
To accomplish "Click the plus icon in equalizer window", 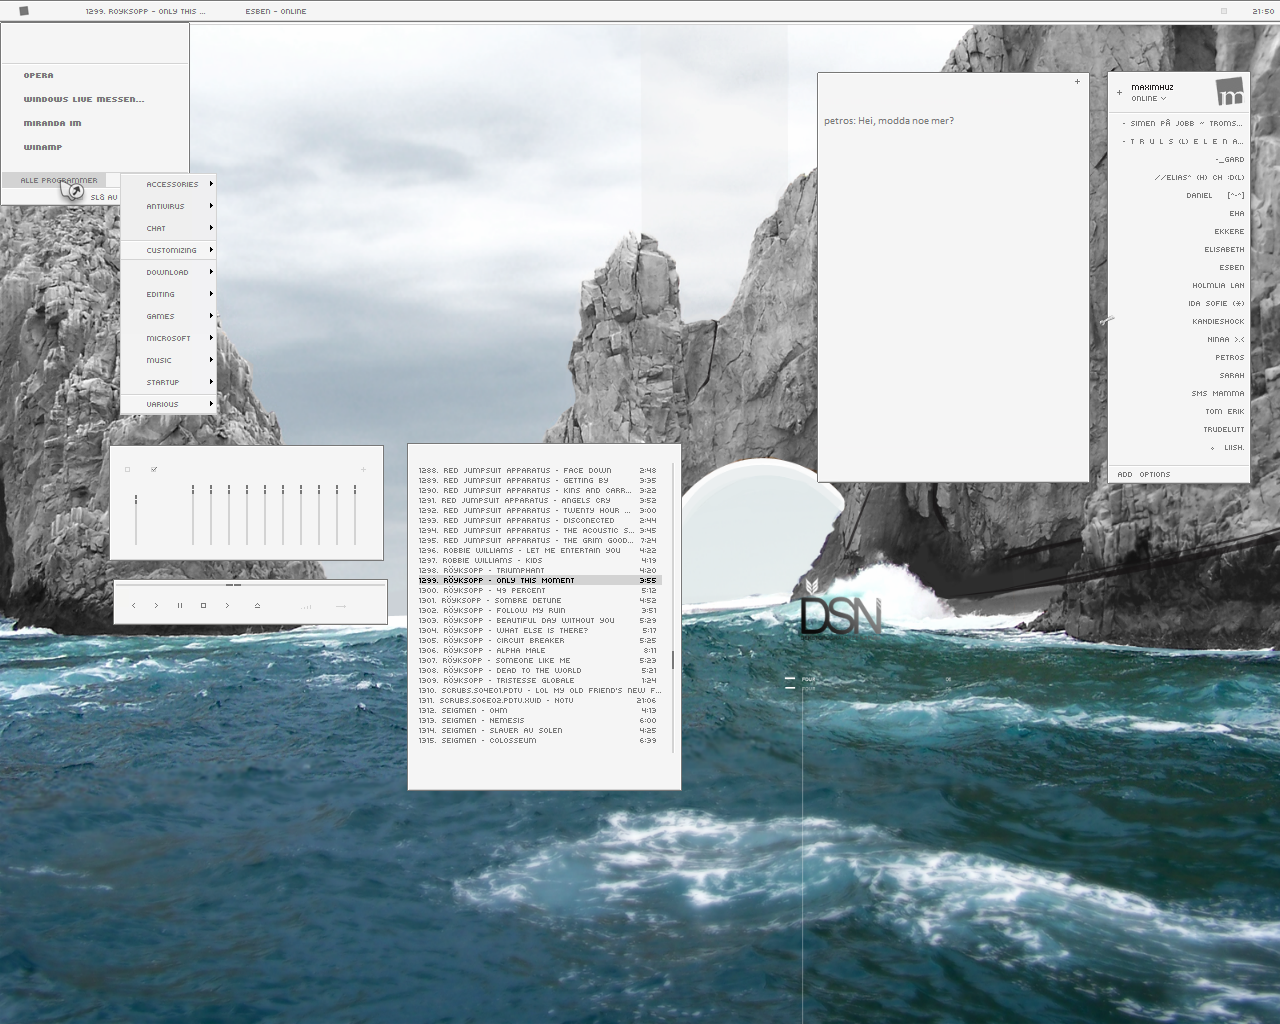I will [363, 469].
